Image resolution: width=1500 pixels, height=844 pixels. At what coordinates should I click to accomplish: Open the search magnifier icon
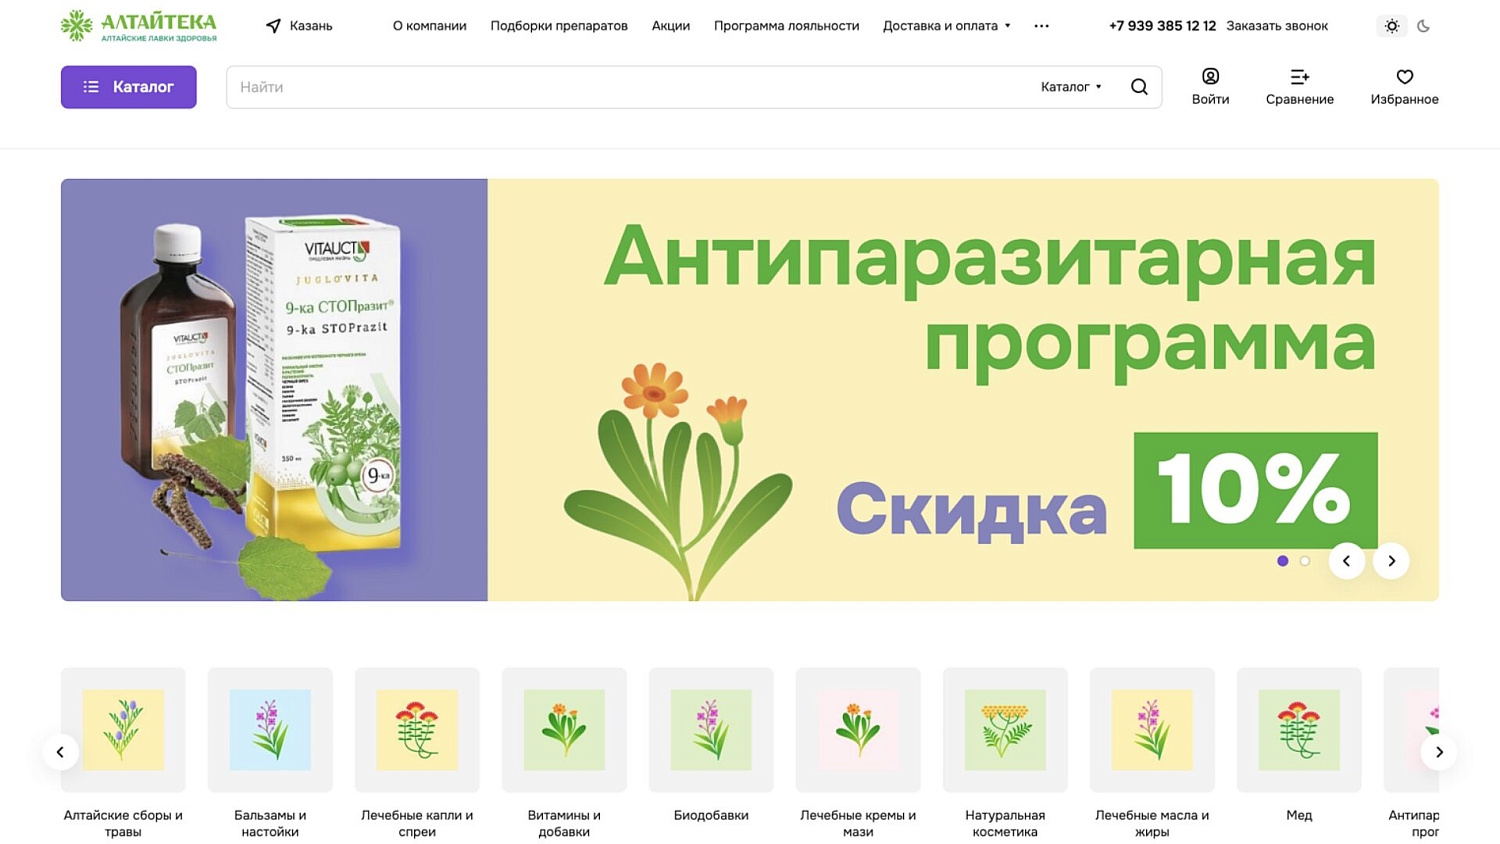(x=1139, y=87)
